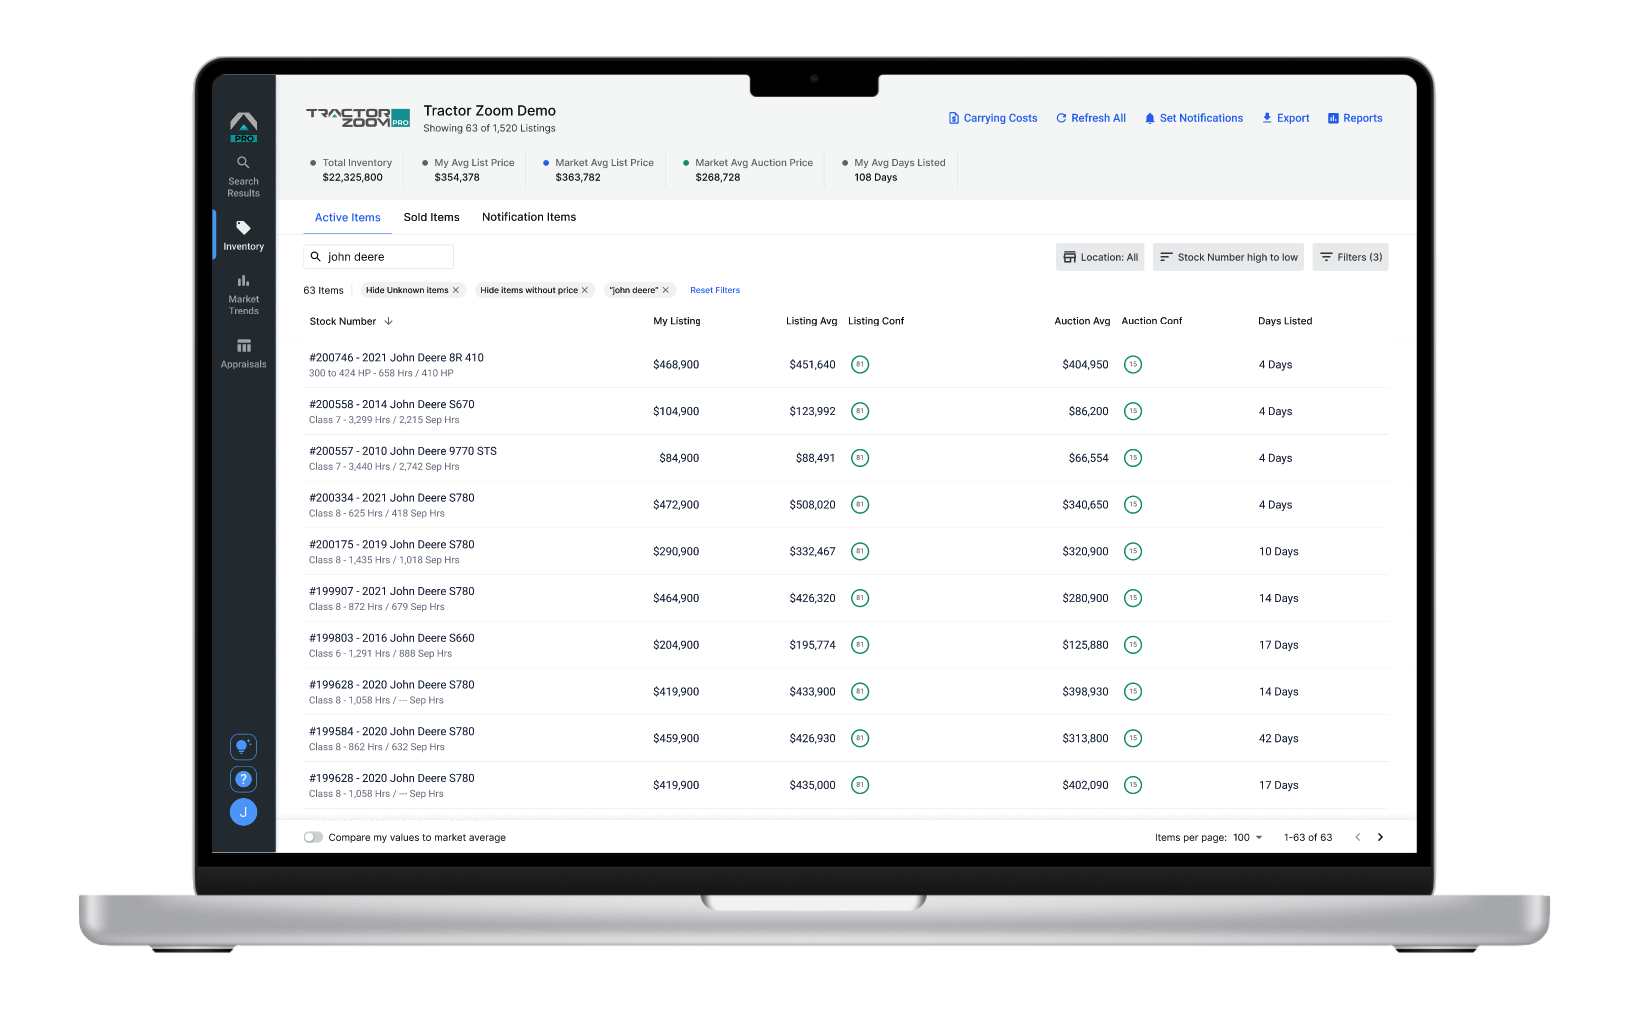The width and height of the screenshot is (1634, 1009).
Task: Switch to the Active Items tab
Action: click(x=347, y=217)
